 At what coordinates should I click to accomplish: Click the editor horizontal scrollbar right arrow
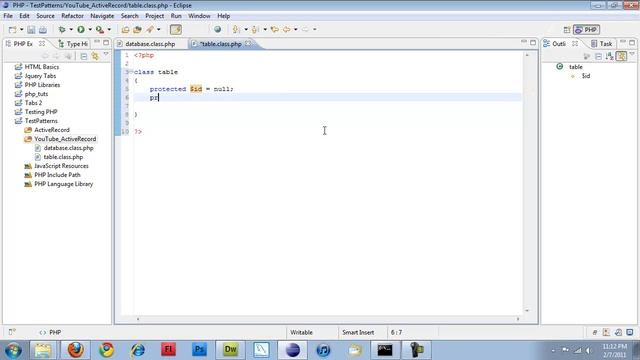pos(518,319)
